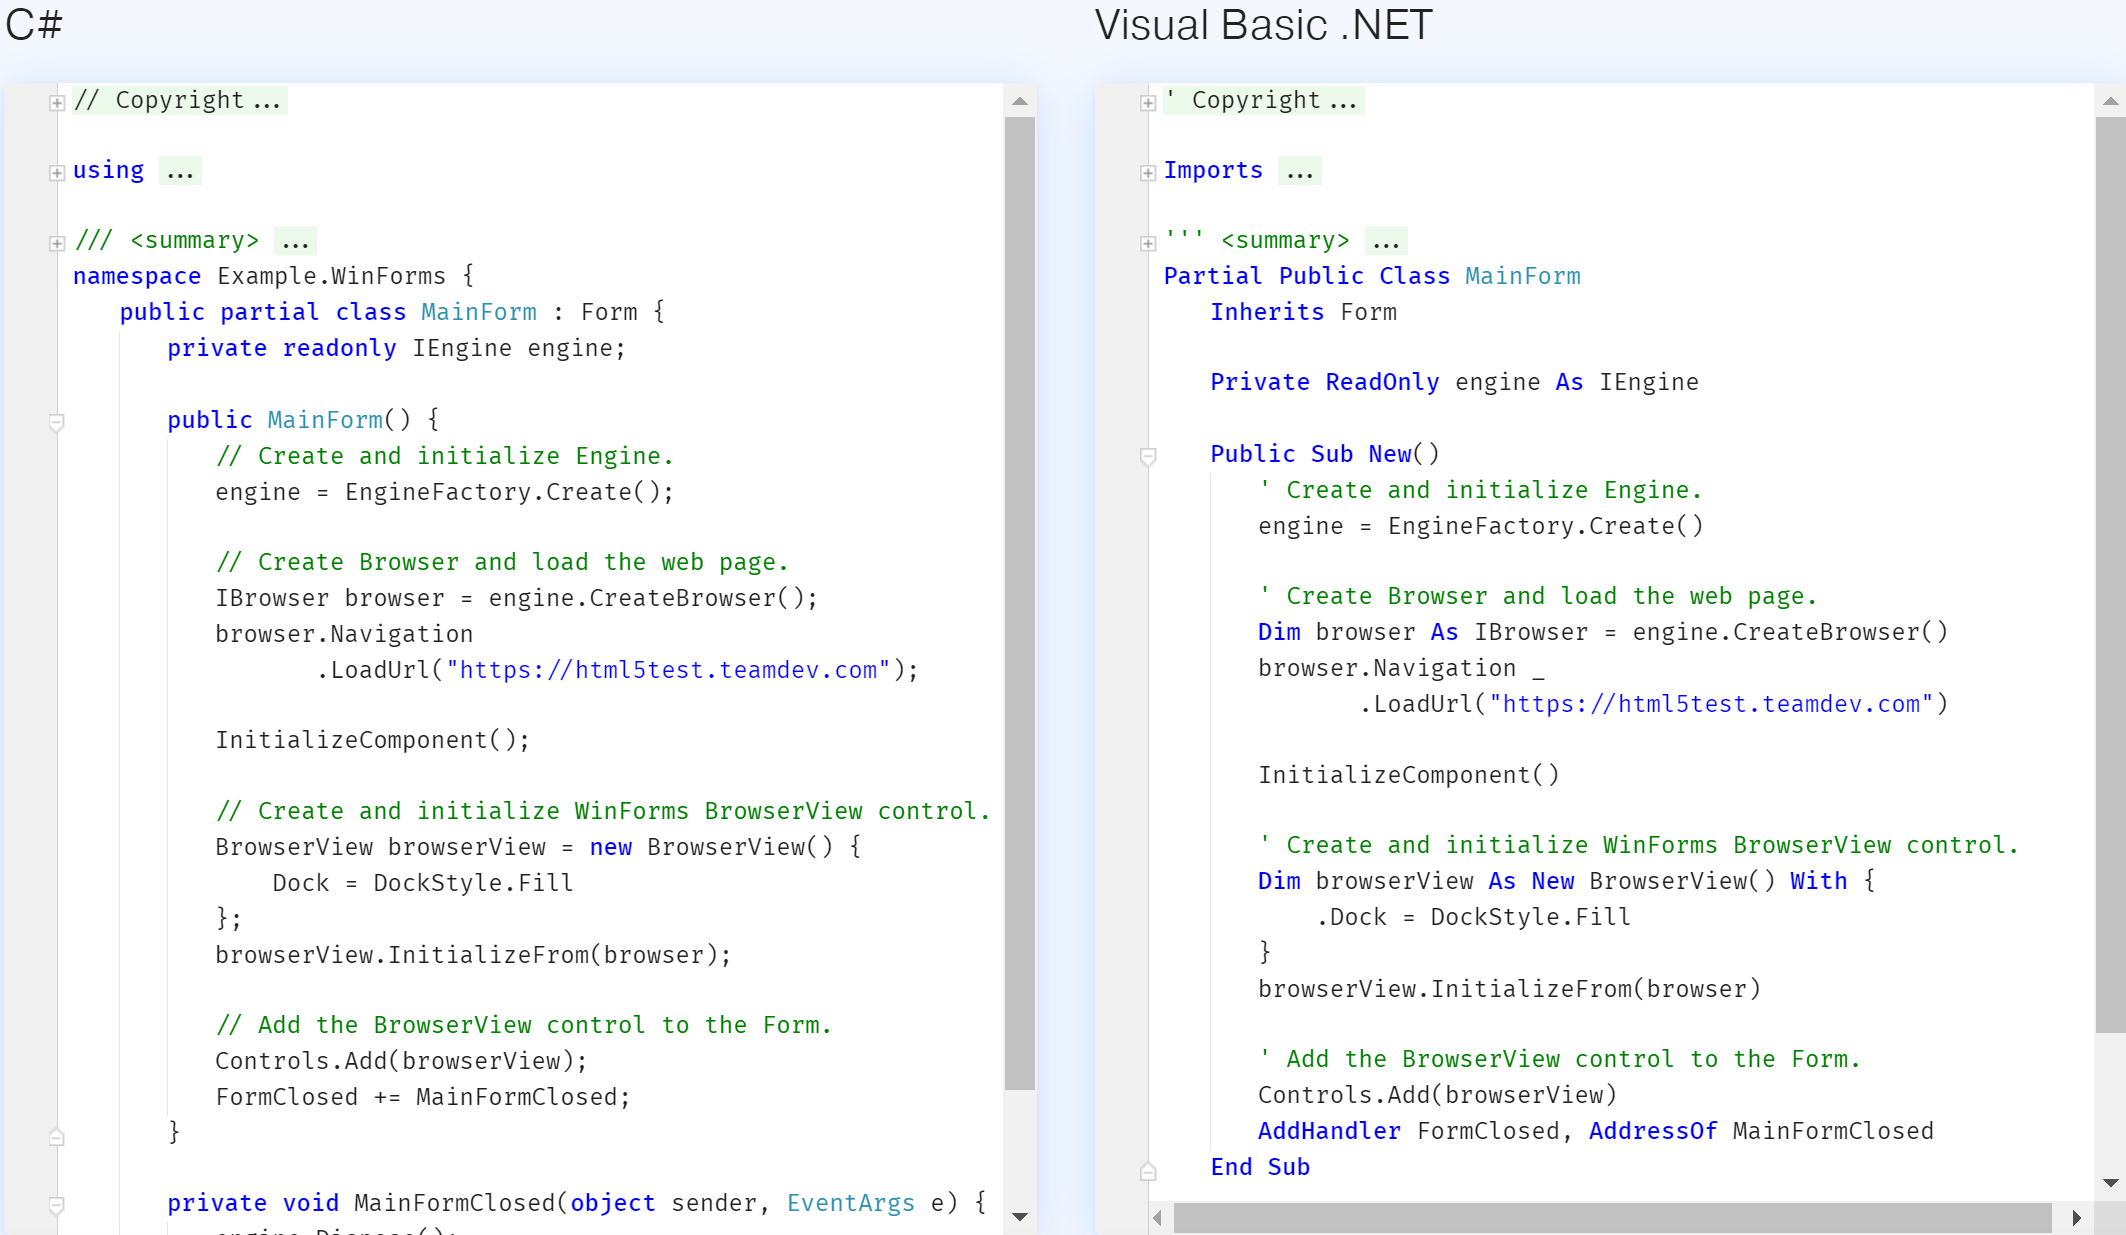Expand the C# summary comment region
The height and width of the screenshot is (1235, 2126).
click(57, 243)
